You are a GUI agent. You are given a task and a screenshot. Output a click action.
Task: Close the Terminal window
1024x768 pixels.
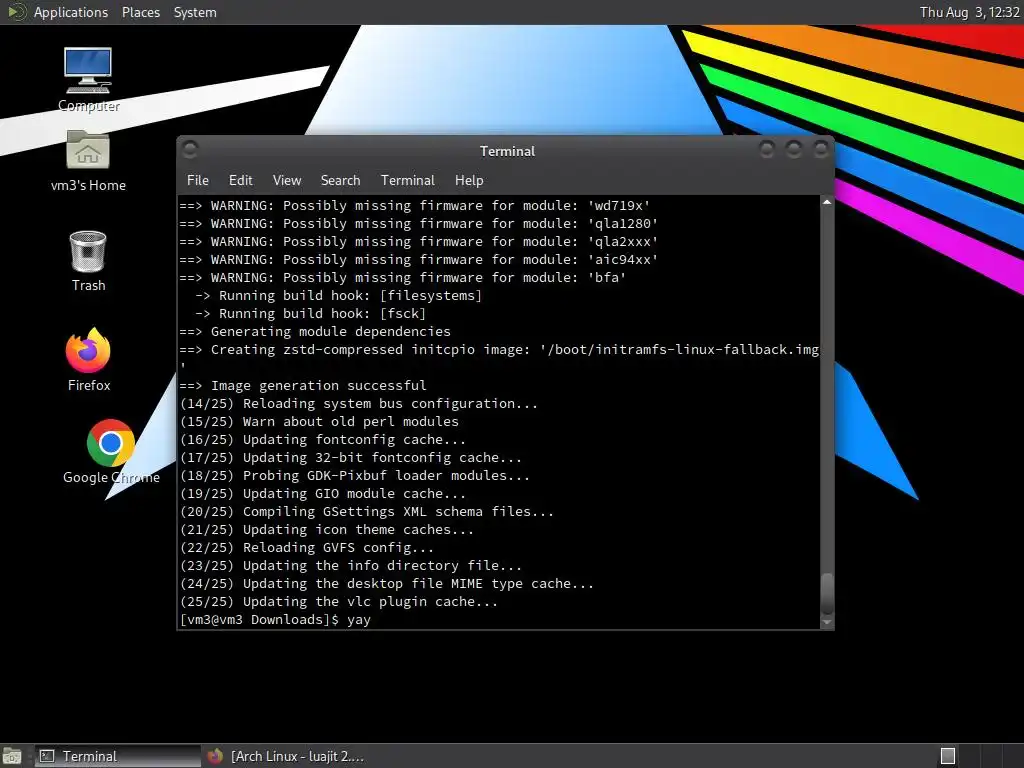(820, 150)
